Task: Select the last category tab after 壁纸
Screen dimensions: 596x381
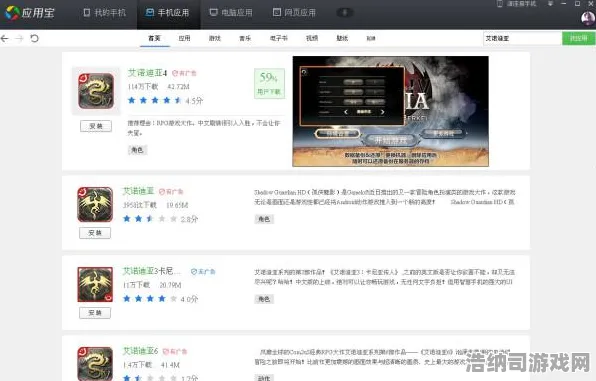Action: pyautogui.click(x=371, y=38)
